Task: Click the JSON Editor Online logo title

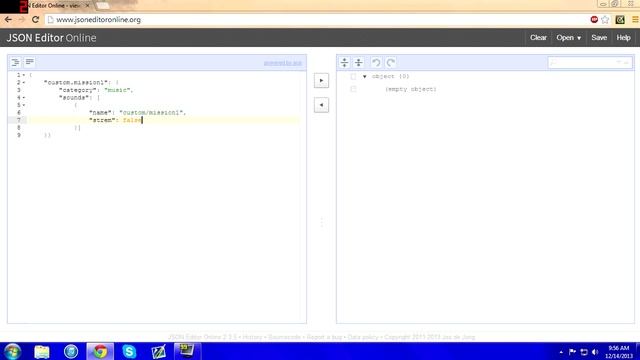Action: [x=51, y=38]
